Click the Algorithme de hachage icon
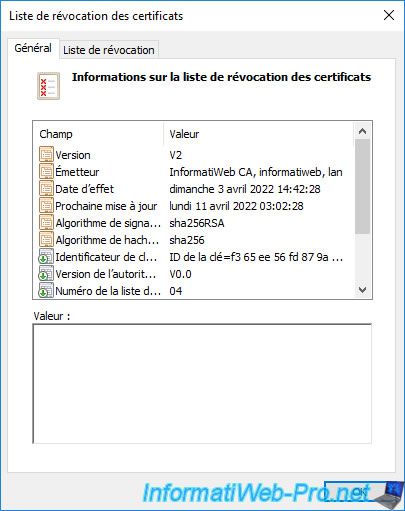 click(46, 240)
